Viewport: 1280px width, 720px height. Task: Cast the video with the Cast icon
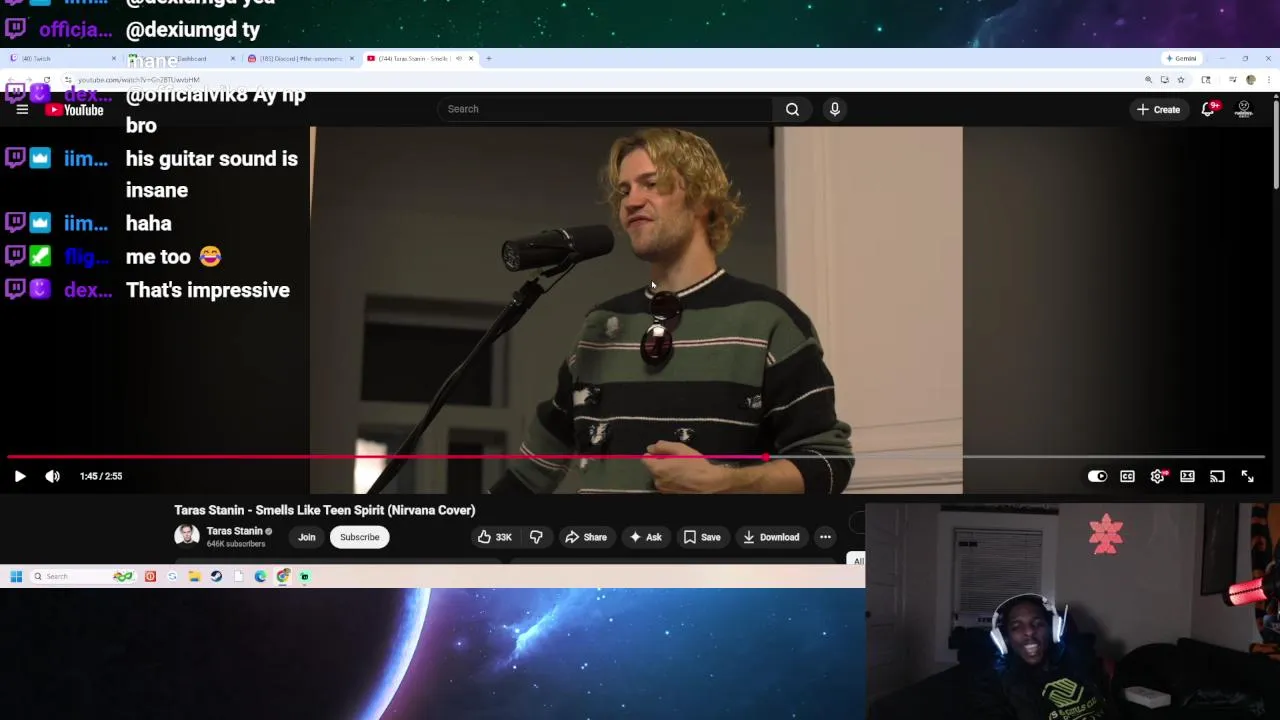coord(1217,476)
